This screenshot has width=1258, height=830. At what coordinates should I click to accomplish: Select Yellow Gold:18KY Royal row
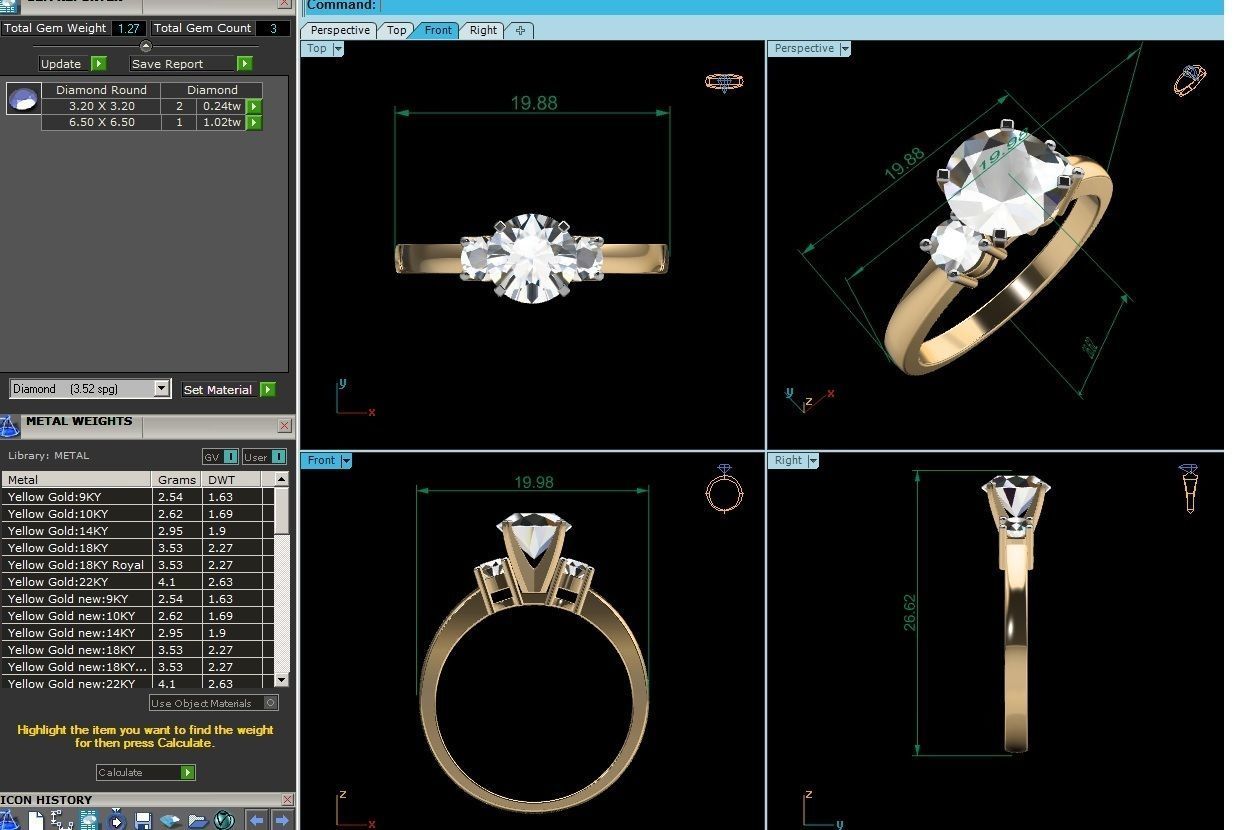click(x=137, y=564)
